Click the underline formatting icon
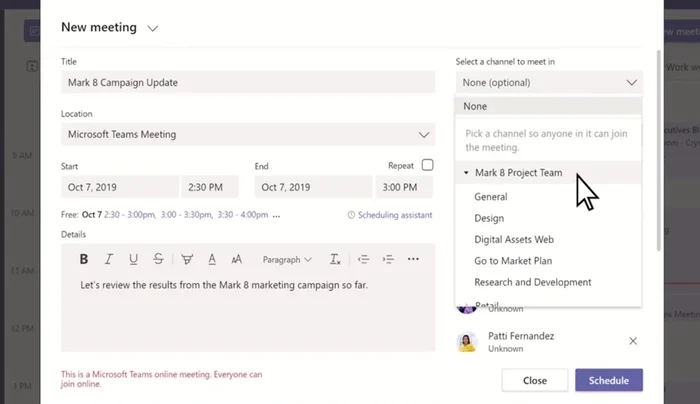The height and width of the screenshot is (404, 700). (x=134, y=259)
